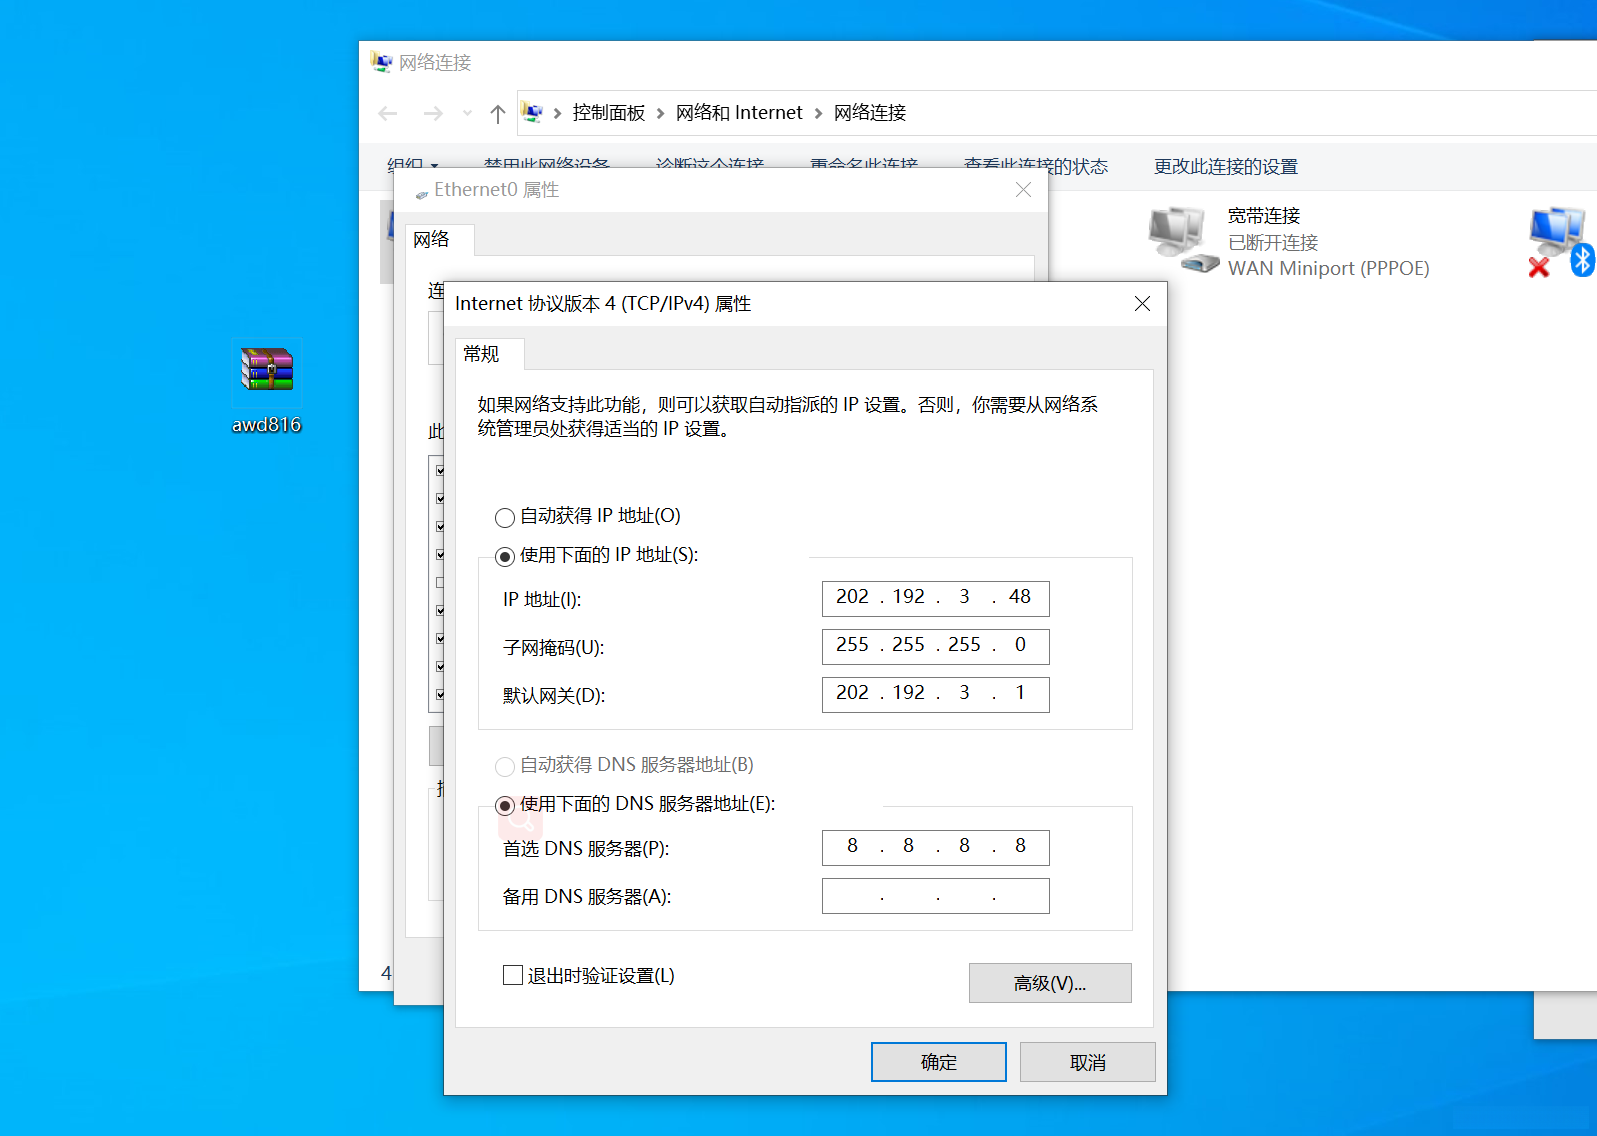This screenshot has width=1597, height=1136.
Task: Click the IP 地址 input field
Action: tap(935, 598)
